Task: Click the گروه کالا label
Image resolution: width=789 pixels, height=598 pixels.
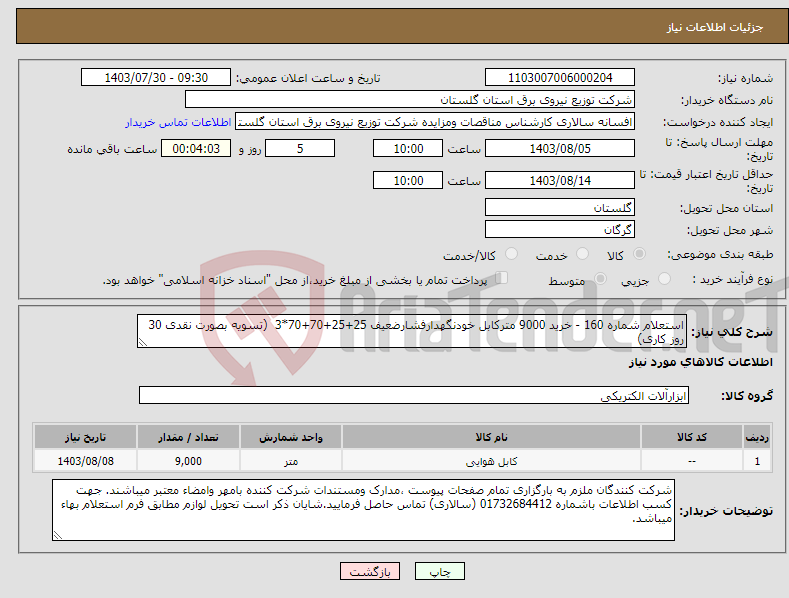Action: click(747, 396)
